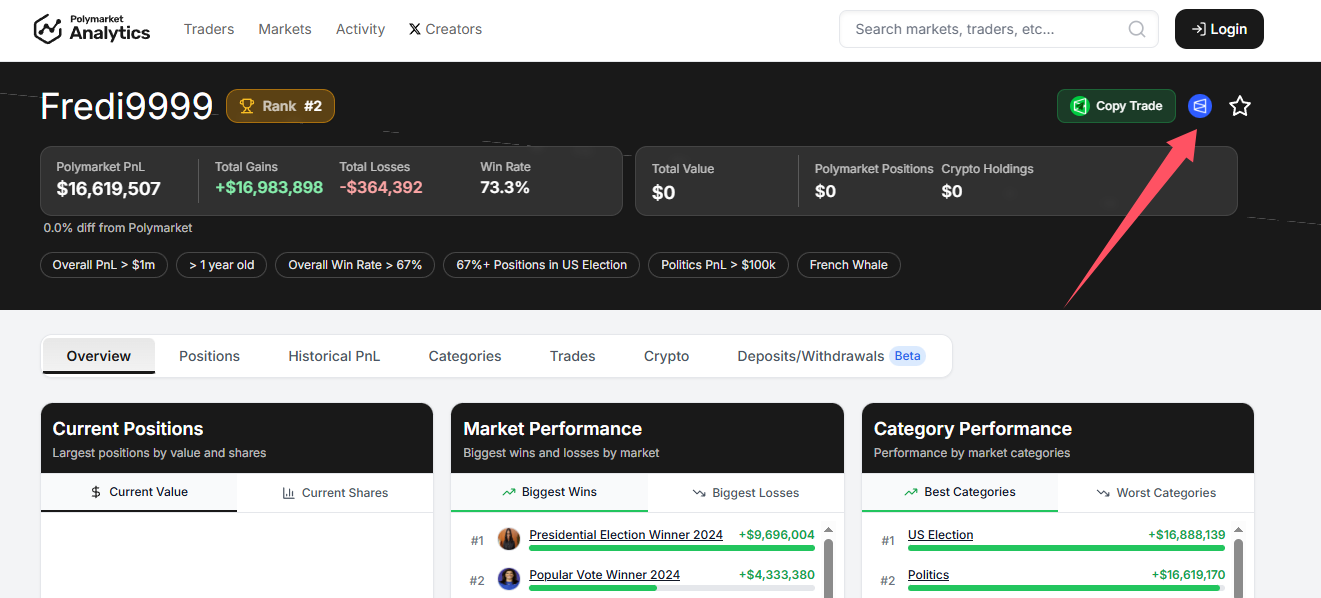The width and height of the screenshot is (1321, 598).
Task: Open Presidential Election Winner 2024 link
Action: [625, 535]
